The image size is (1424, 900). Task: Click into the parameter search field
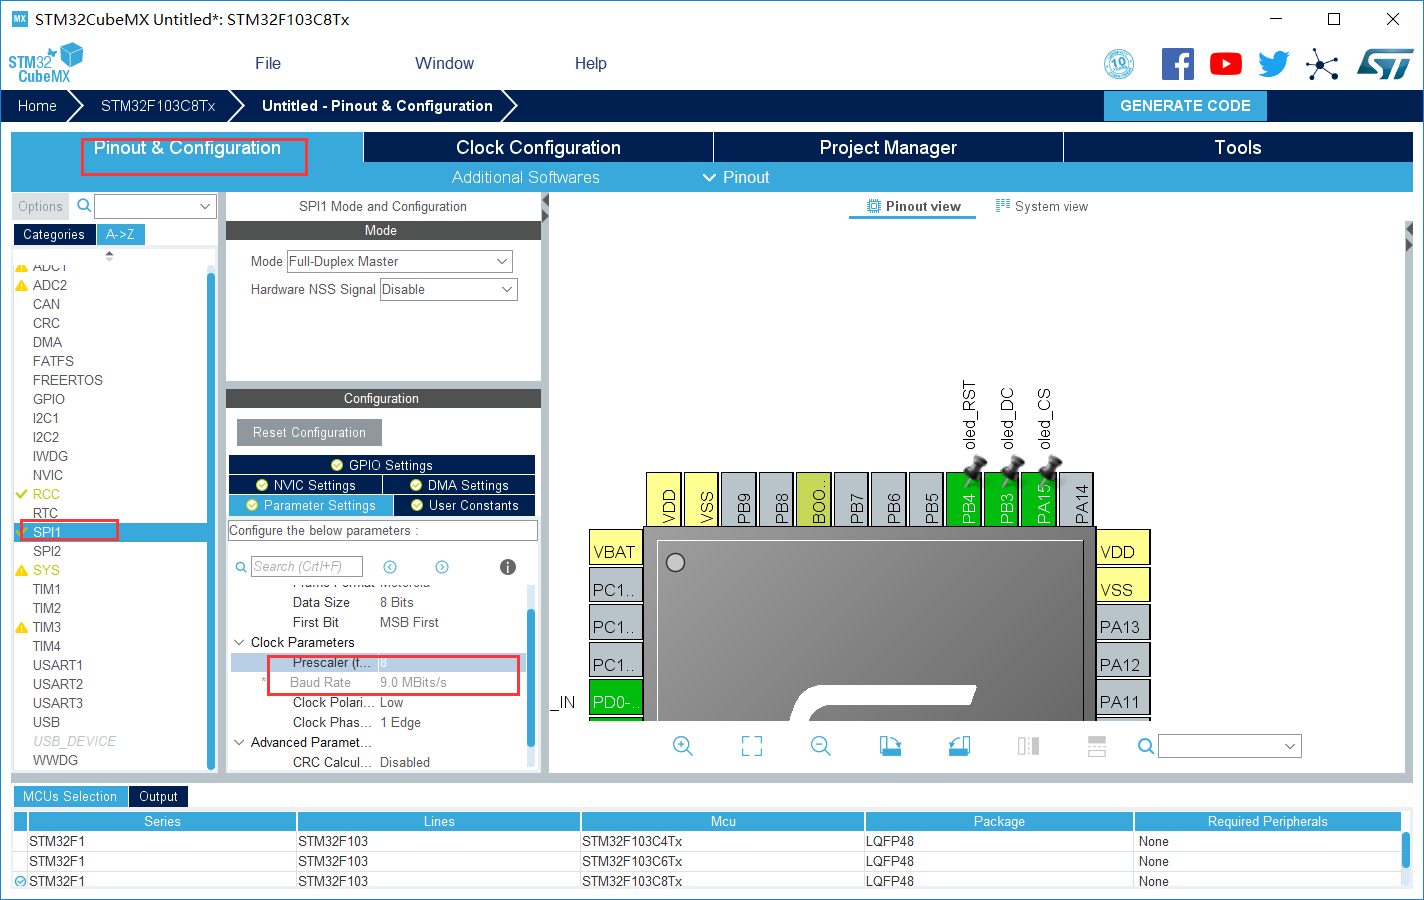307,567
